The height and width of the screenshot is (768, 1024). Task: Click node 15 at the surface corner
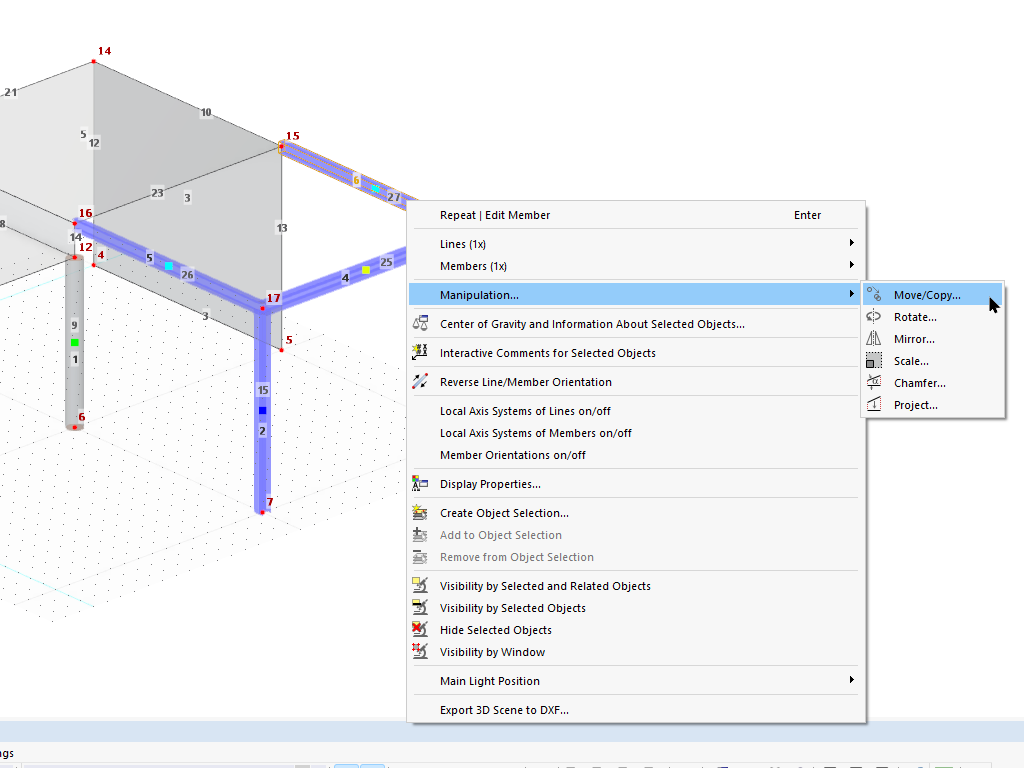(281, 146)
